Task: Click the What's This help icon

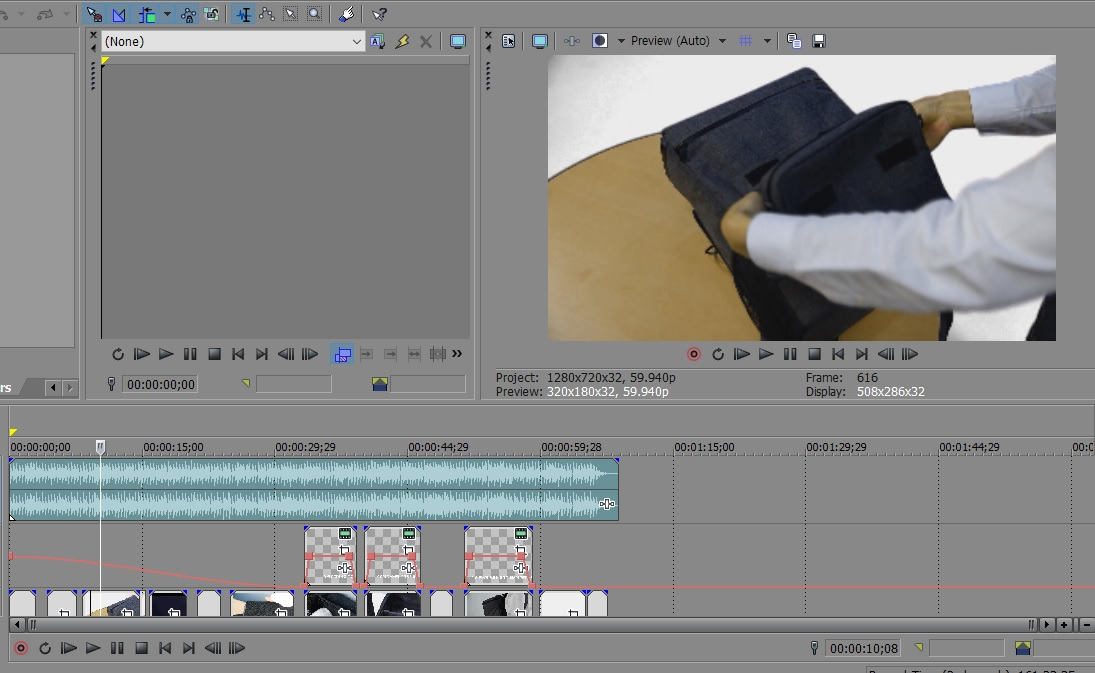Action: pos(379,15)
